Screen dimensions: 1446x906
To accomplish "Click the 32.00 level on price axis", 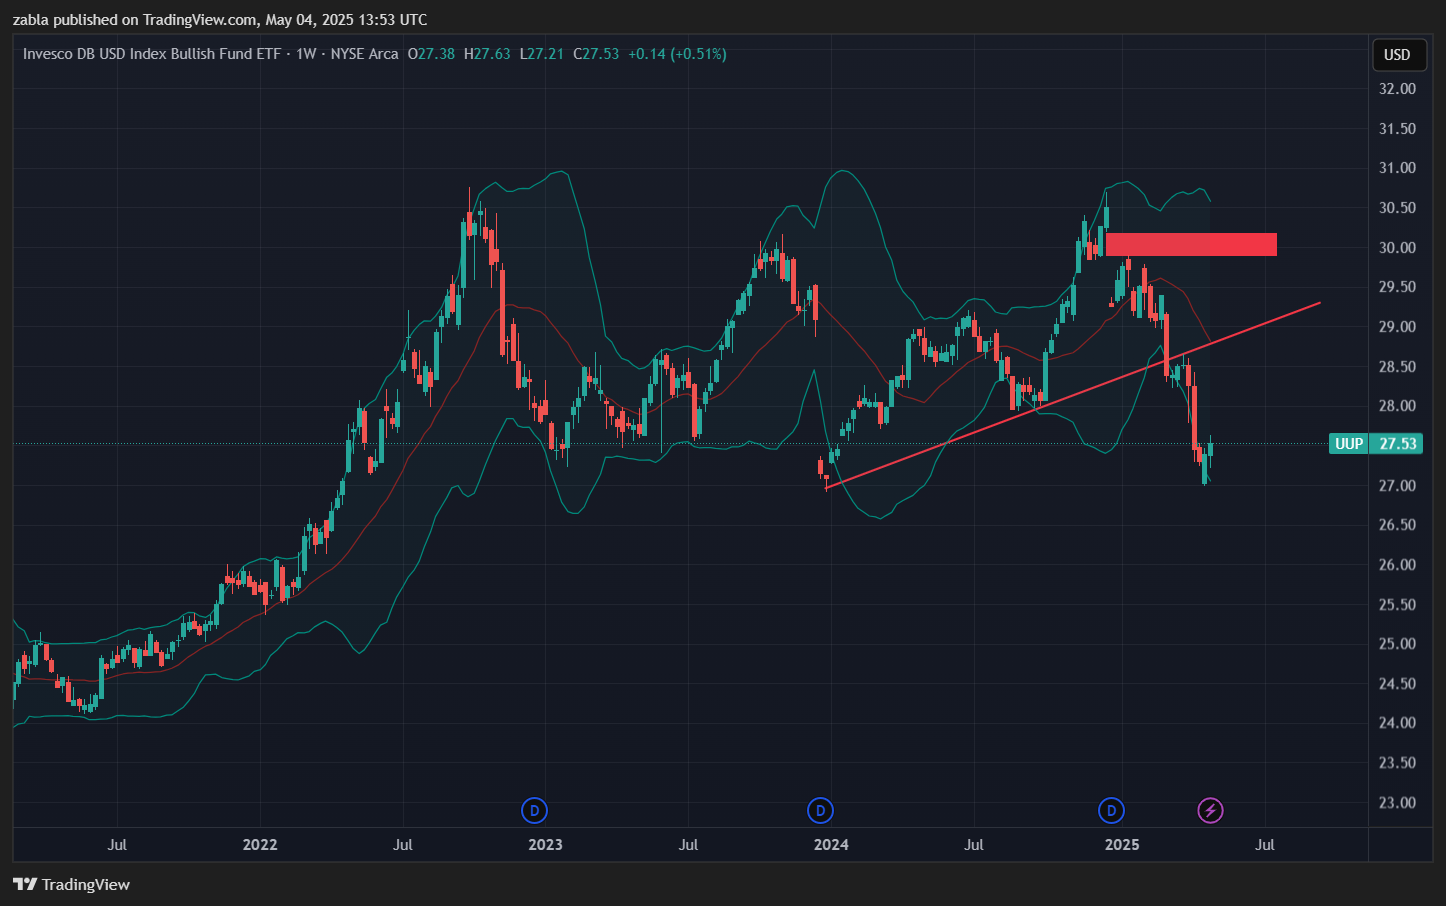I will [1397, 89].
